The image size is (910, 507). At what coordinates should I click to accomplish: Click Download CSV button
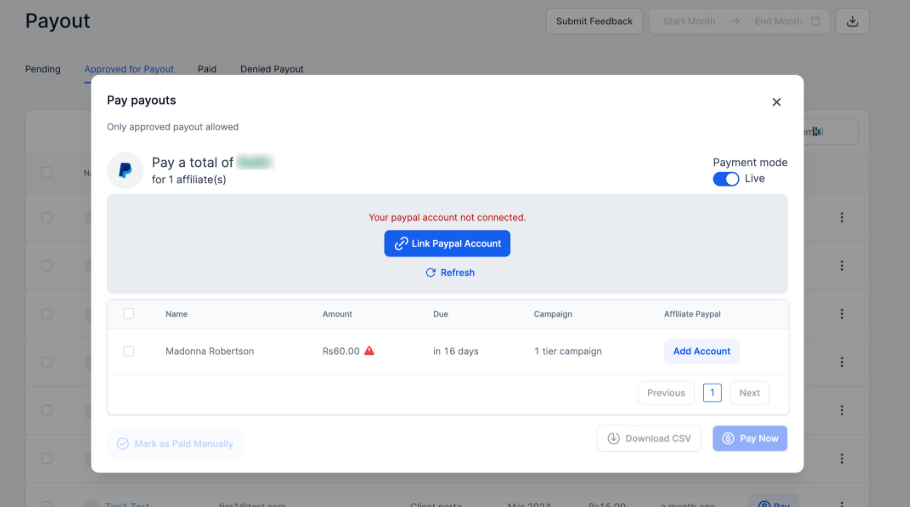(649, 439)
